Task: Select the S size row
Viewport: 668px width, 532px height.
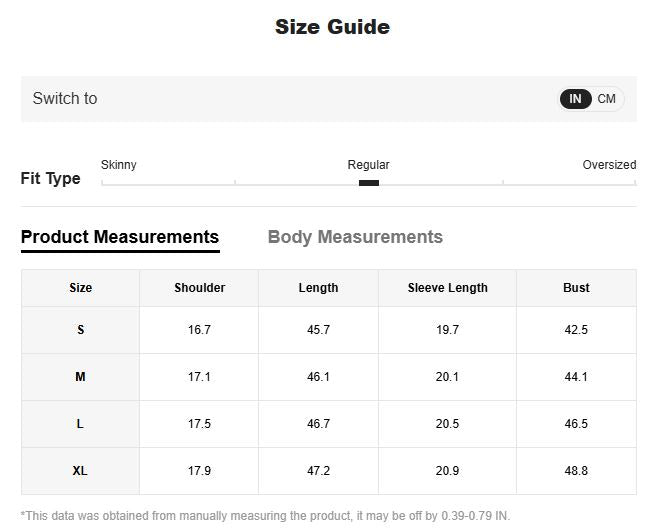Action: coord(329,330)
